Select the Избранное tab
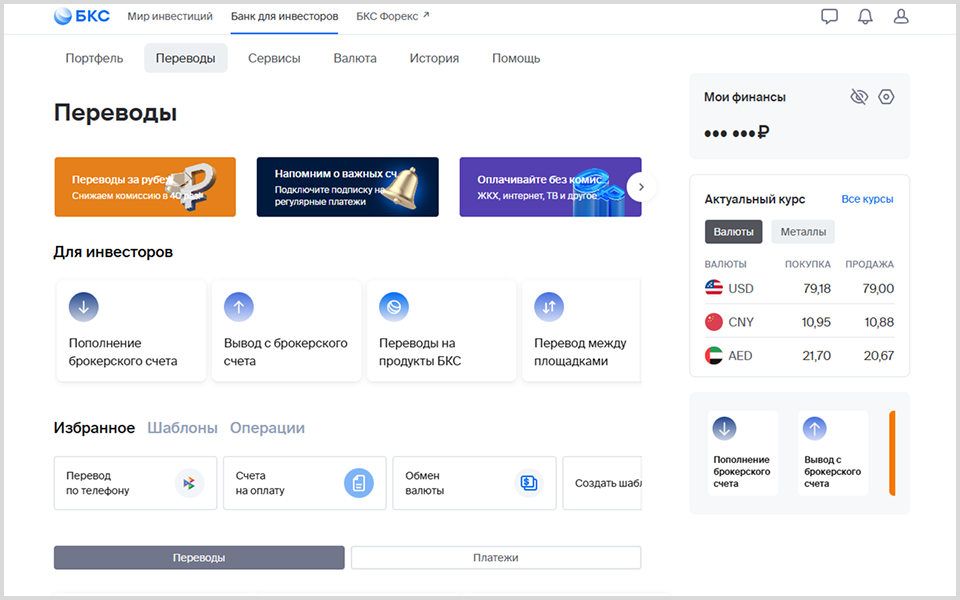Image resolution: width=960 pixels, height=600 pixels. 94,428
